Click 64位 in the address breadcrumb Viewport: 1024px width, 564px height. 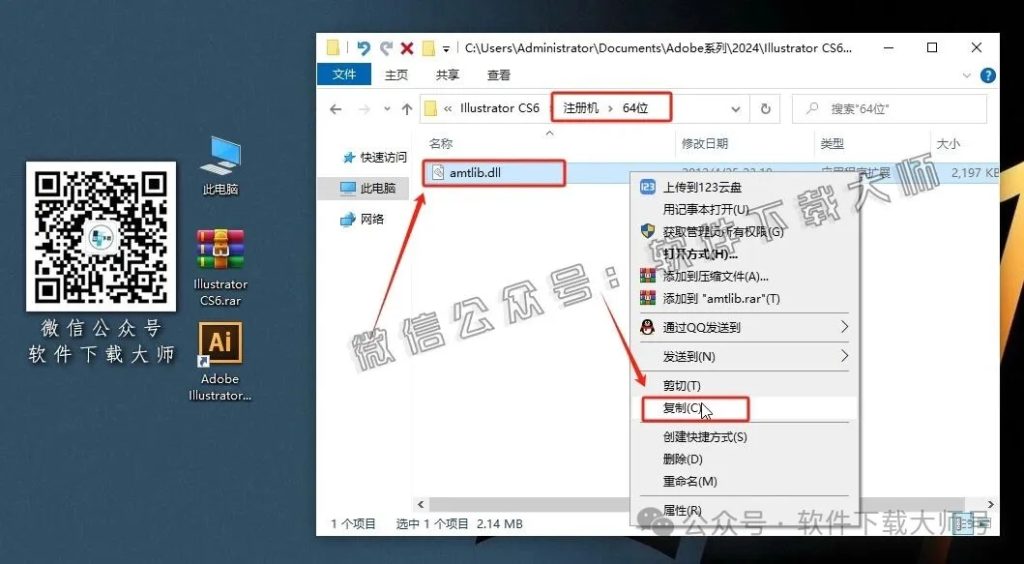pyautogui.click(x=635, y=108)
